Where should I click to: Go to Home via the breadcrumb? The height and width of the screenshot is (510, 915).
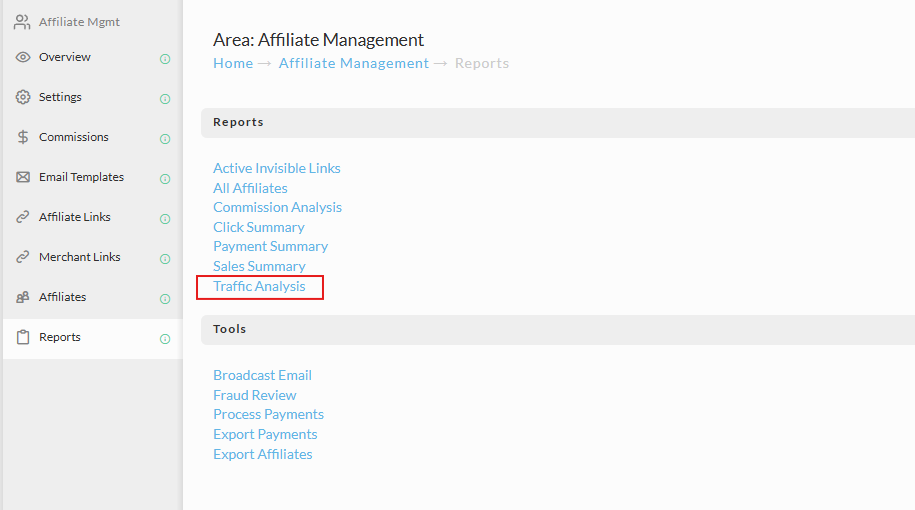233,63
